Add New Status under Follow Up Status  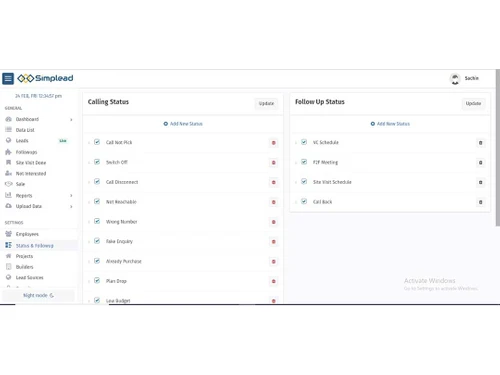tap(390, 124)
